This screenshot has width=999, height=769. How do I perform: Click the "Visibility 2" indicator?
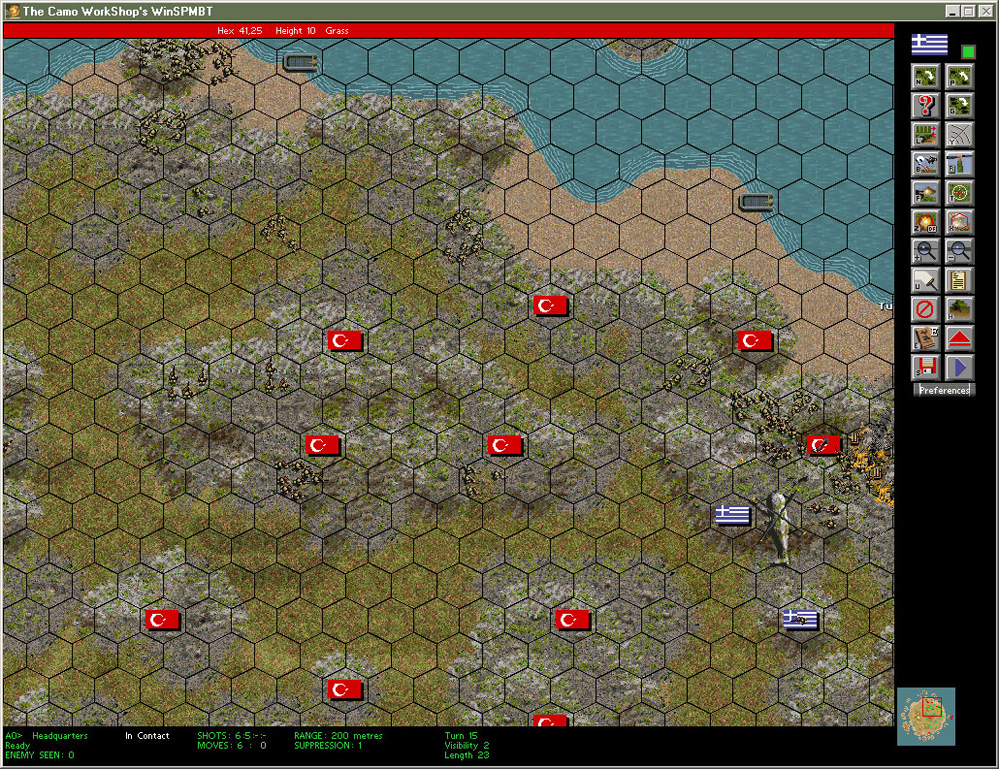coord(467,745)
